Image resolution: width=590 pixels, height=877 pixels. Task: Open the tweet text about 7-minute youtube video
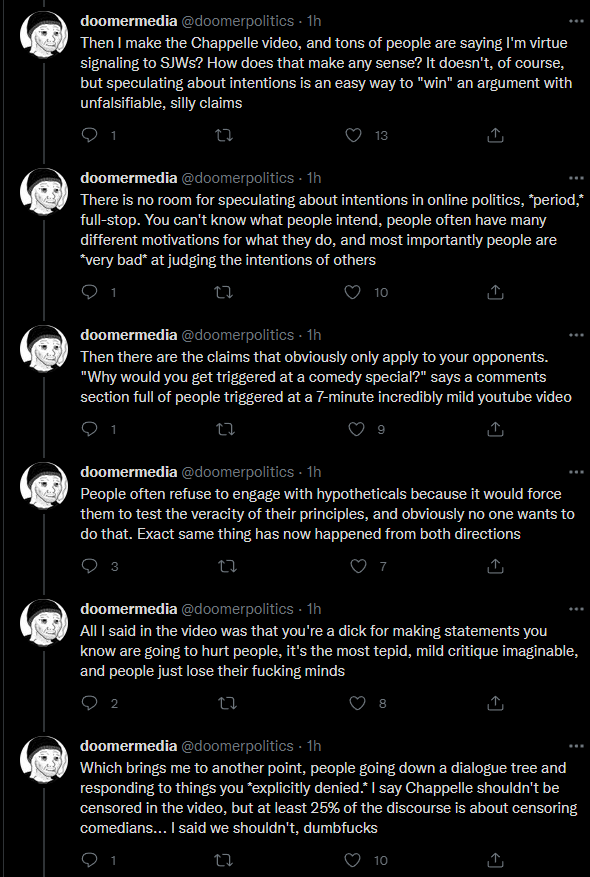pyautogui.click(x=326, y=377)
